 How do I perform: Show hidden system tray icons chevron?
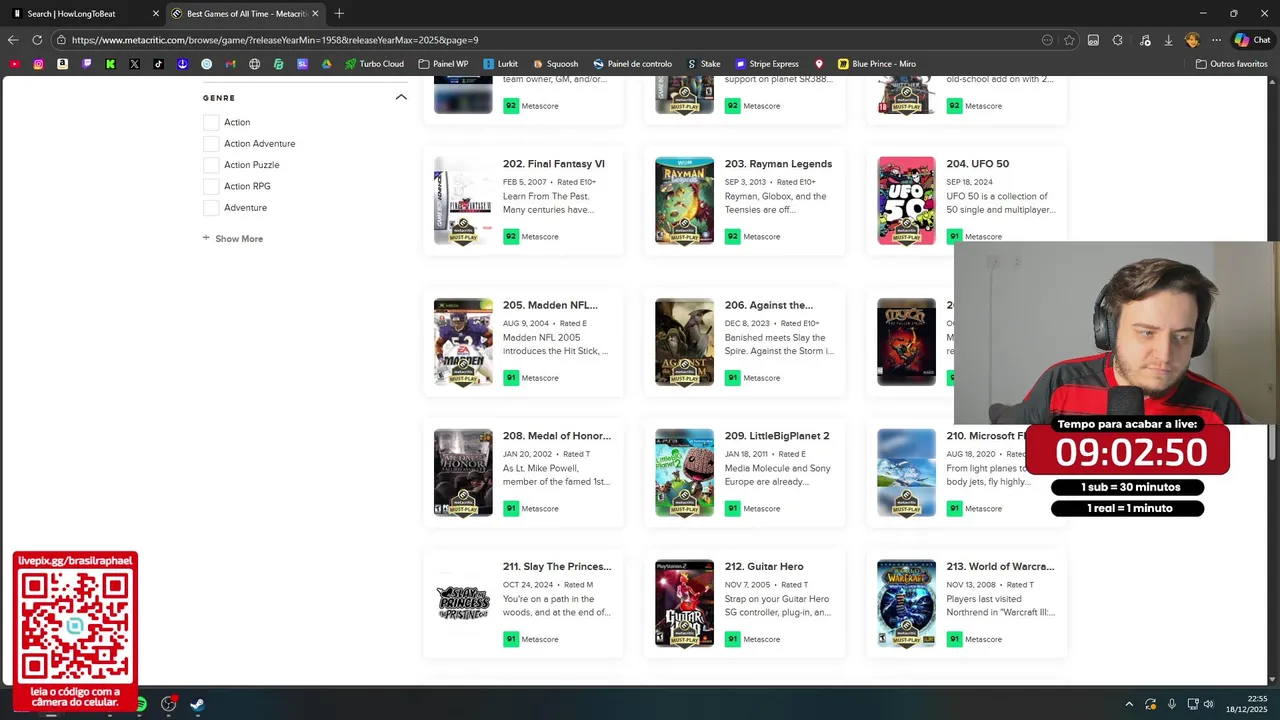tap(1129, 704)
